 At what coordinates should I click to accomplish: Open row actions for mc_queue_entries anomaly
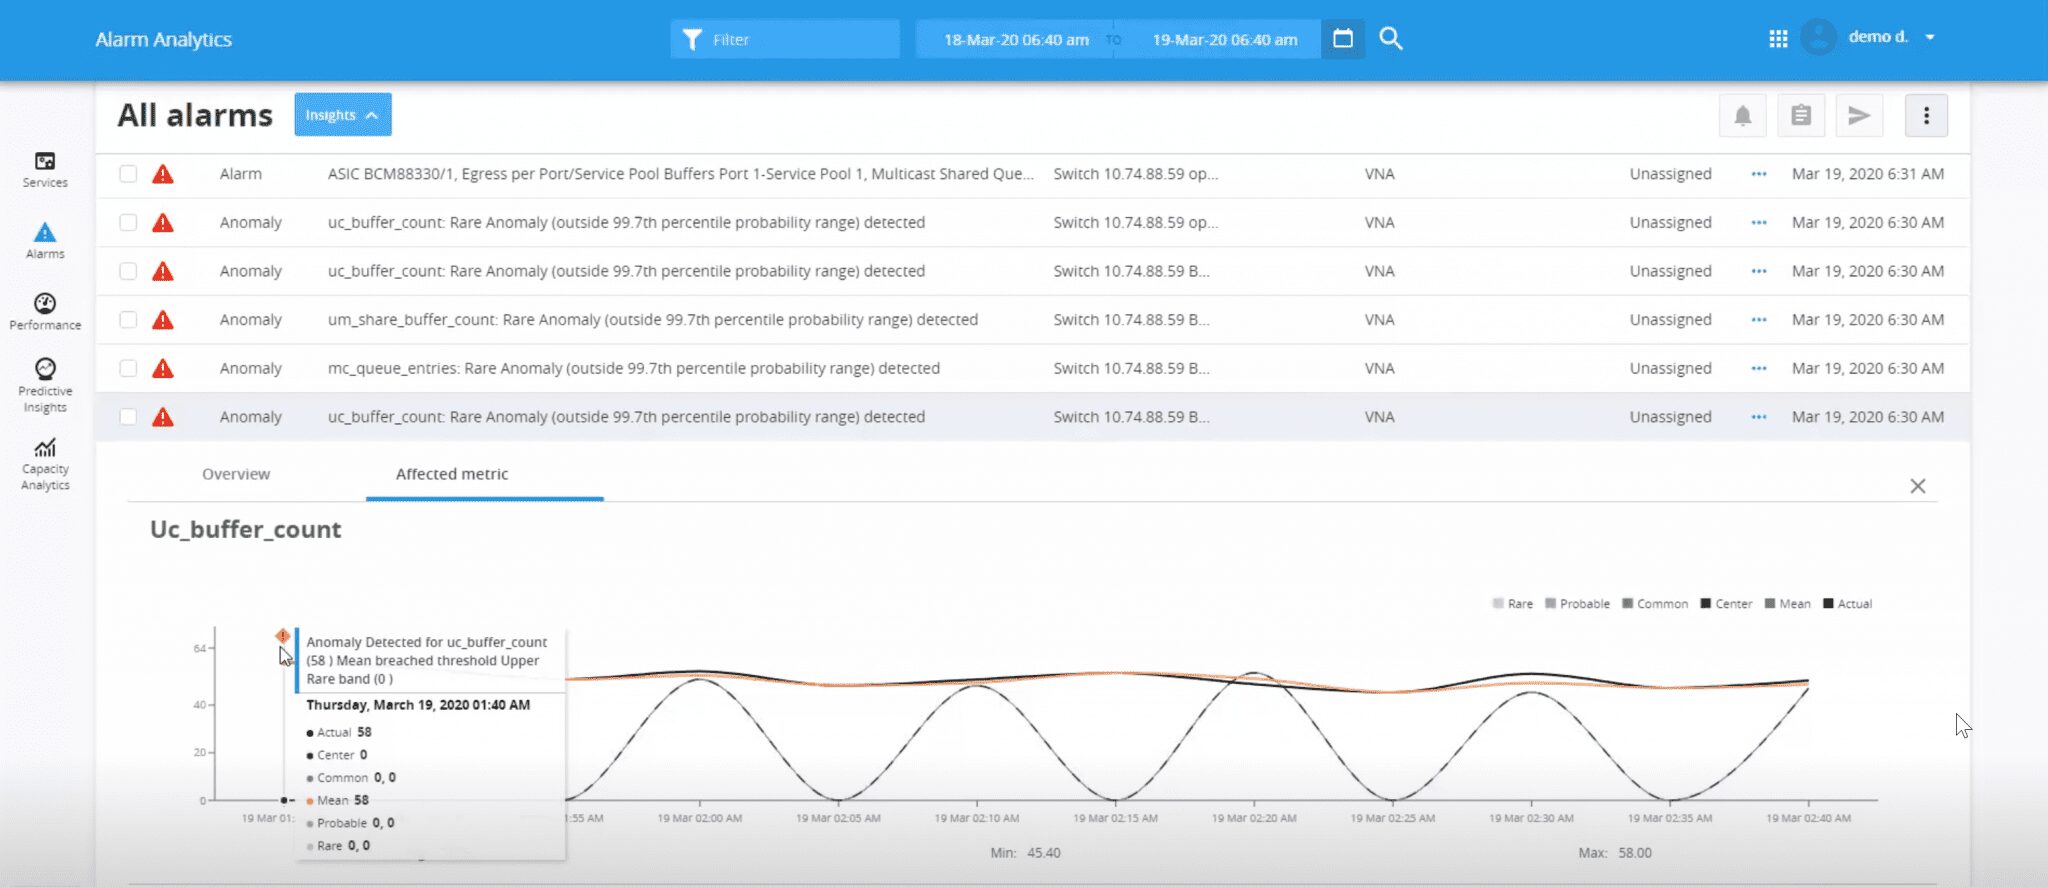[x=1759, y=369]
